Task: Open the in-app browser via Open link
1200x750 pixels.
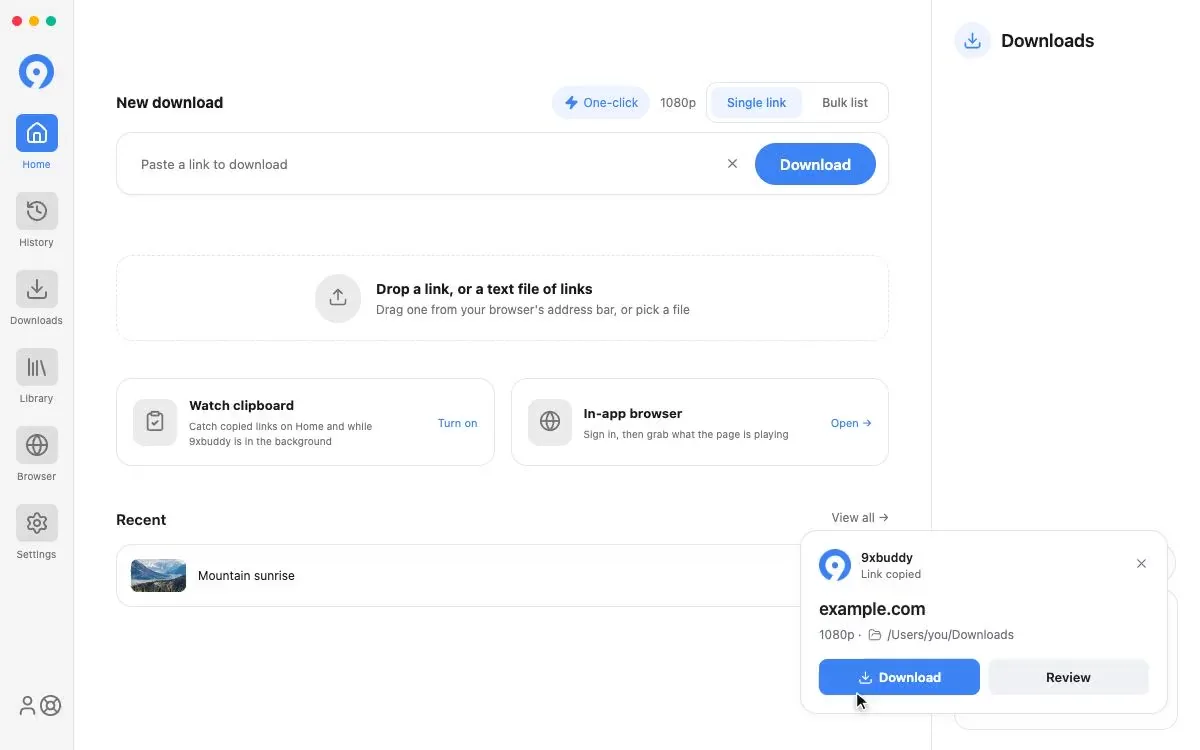Action: pos(851,423)
